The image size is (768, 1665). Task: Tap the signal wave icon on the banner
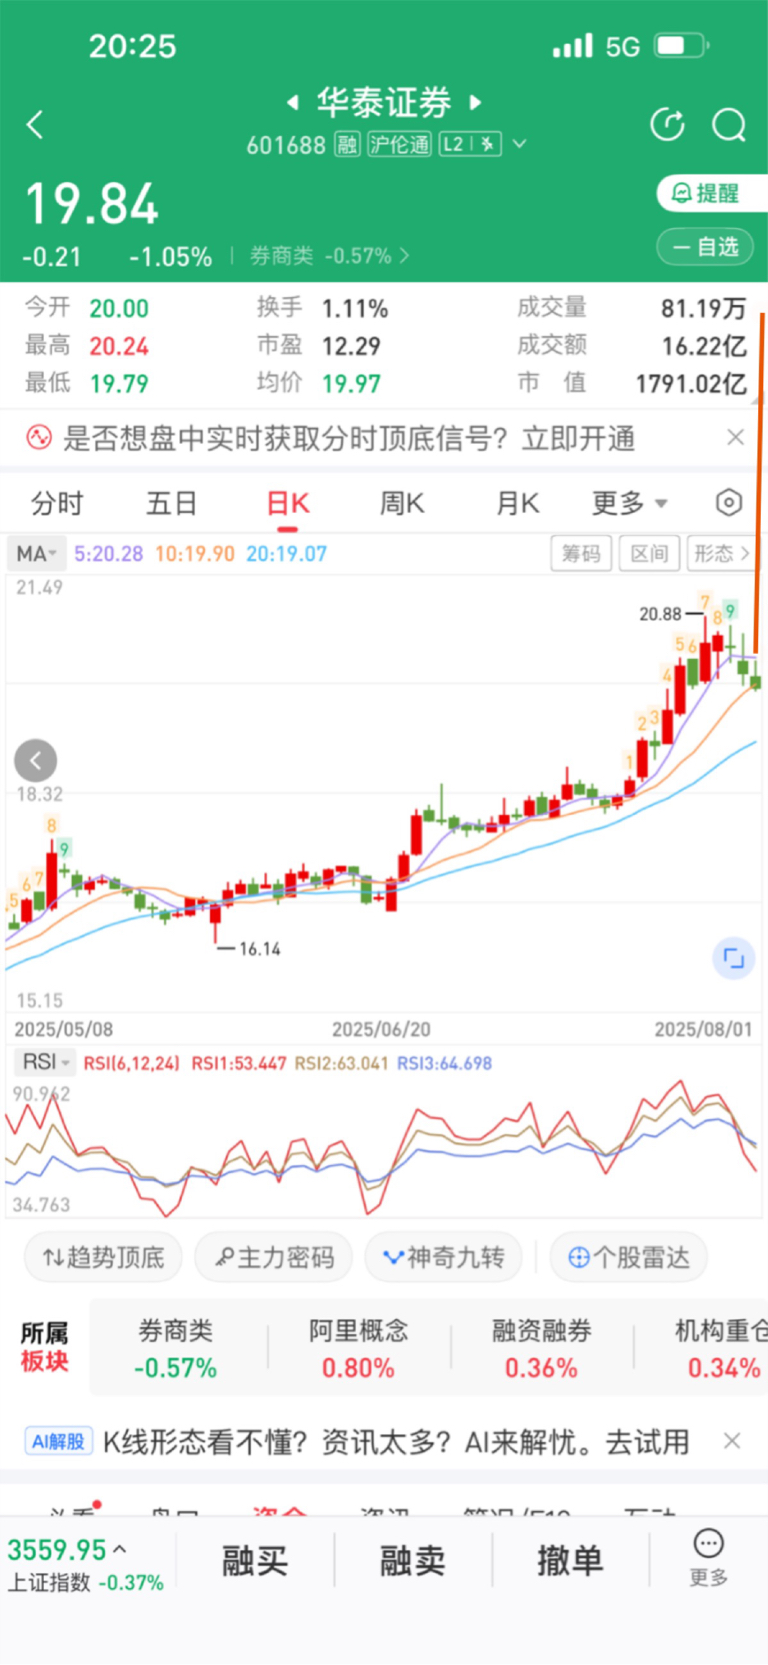tap(39, 437)
